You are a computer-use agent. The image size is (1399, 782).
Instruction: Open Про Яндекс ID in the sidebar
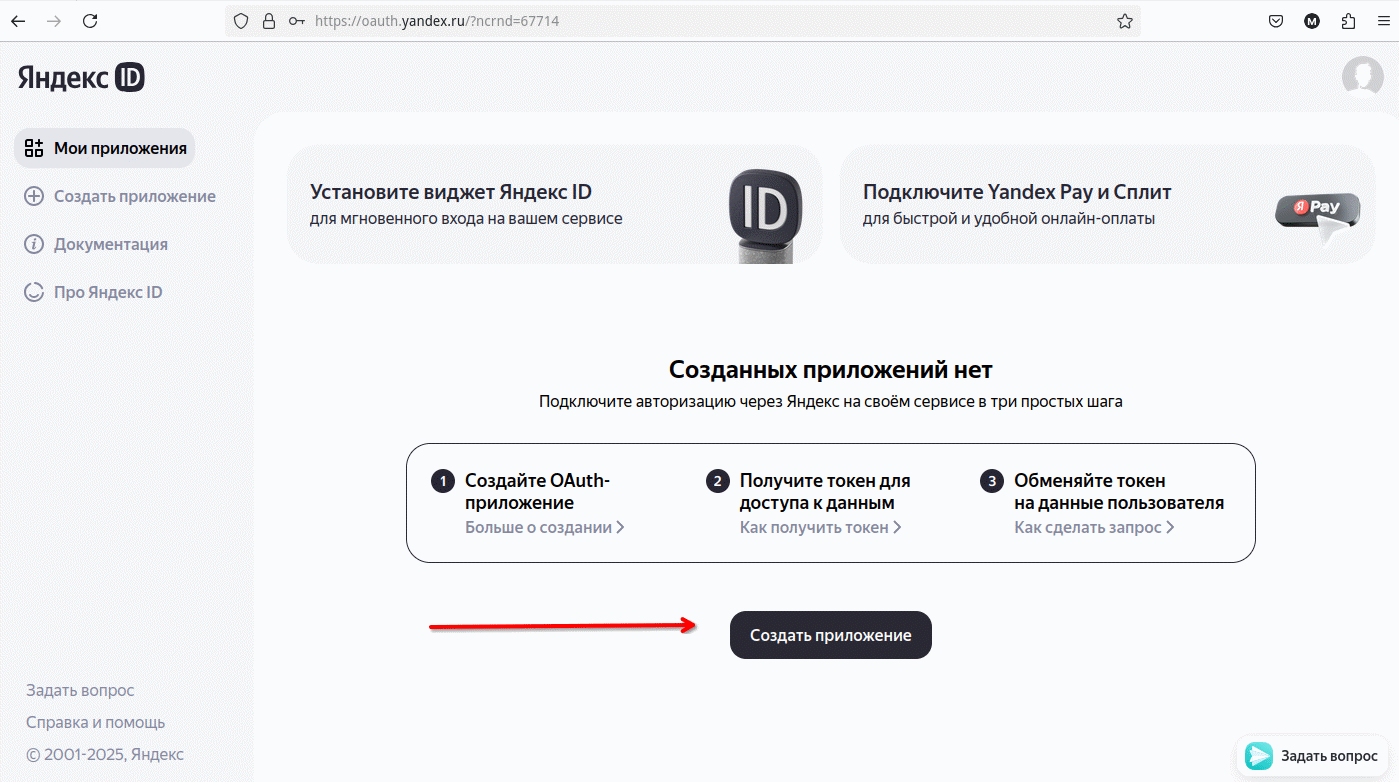(93, 292)
